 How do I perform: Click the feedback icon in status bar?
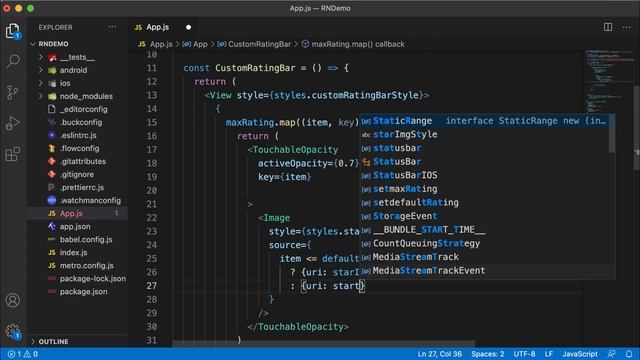[611, 354]
